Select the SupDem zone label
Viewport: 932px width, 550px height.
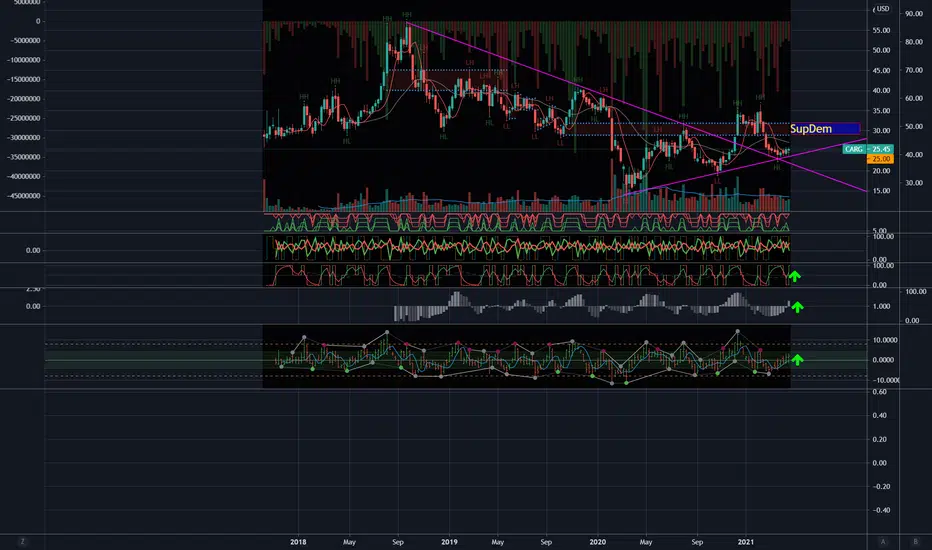click(824, 128)
